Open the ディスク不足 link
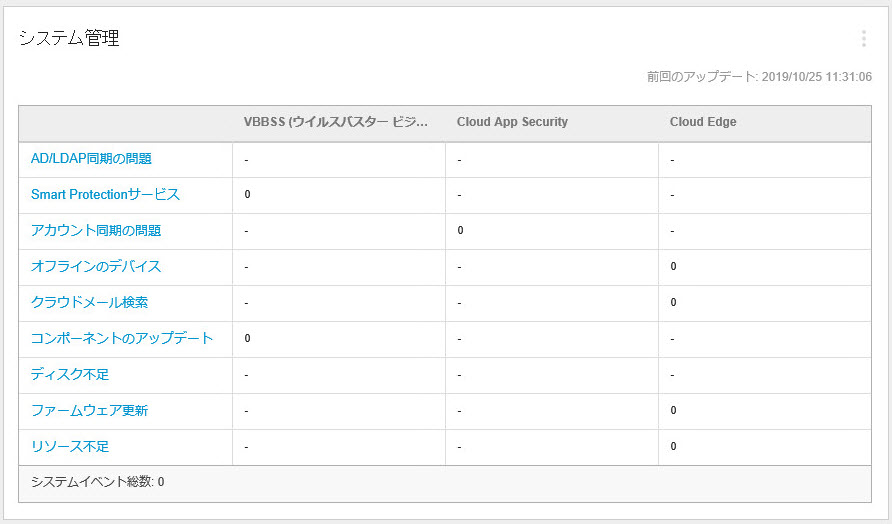The width and height of the screenshot is (892, 524). pos(70,374)
